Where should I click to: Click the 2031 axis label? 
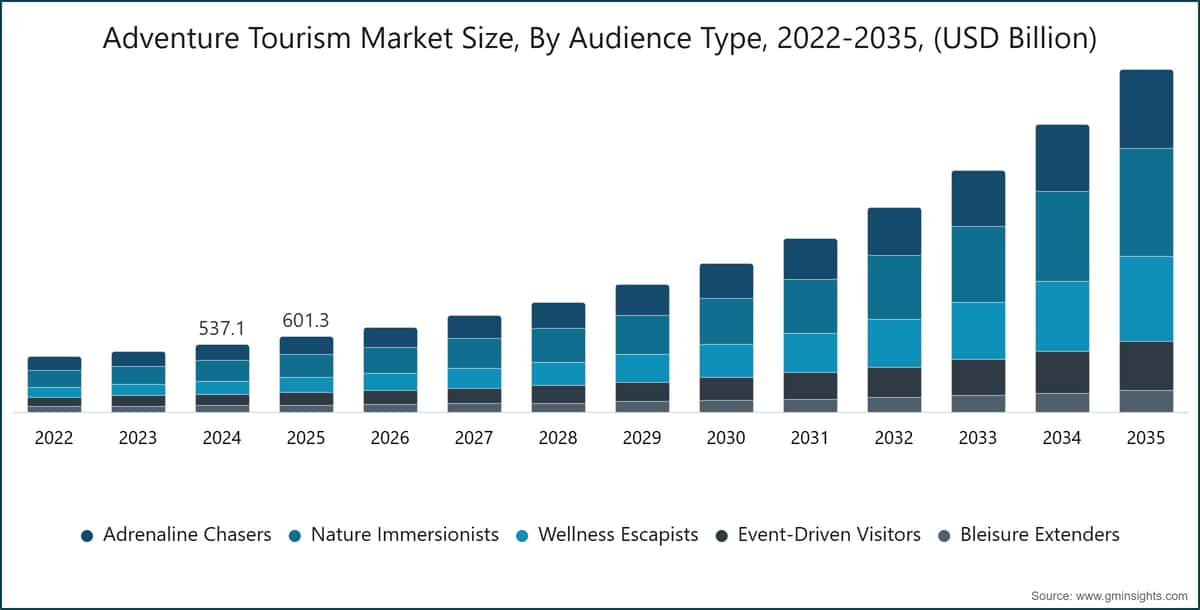click(810, 438)
